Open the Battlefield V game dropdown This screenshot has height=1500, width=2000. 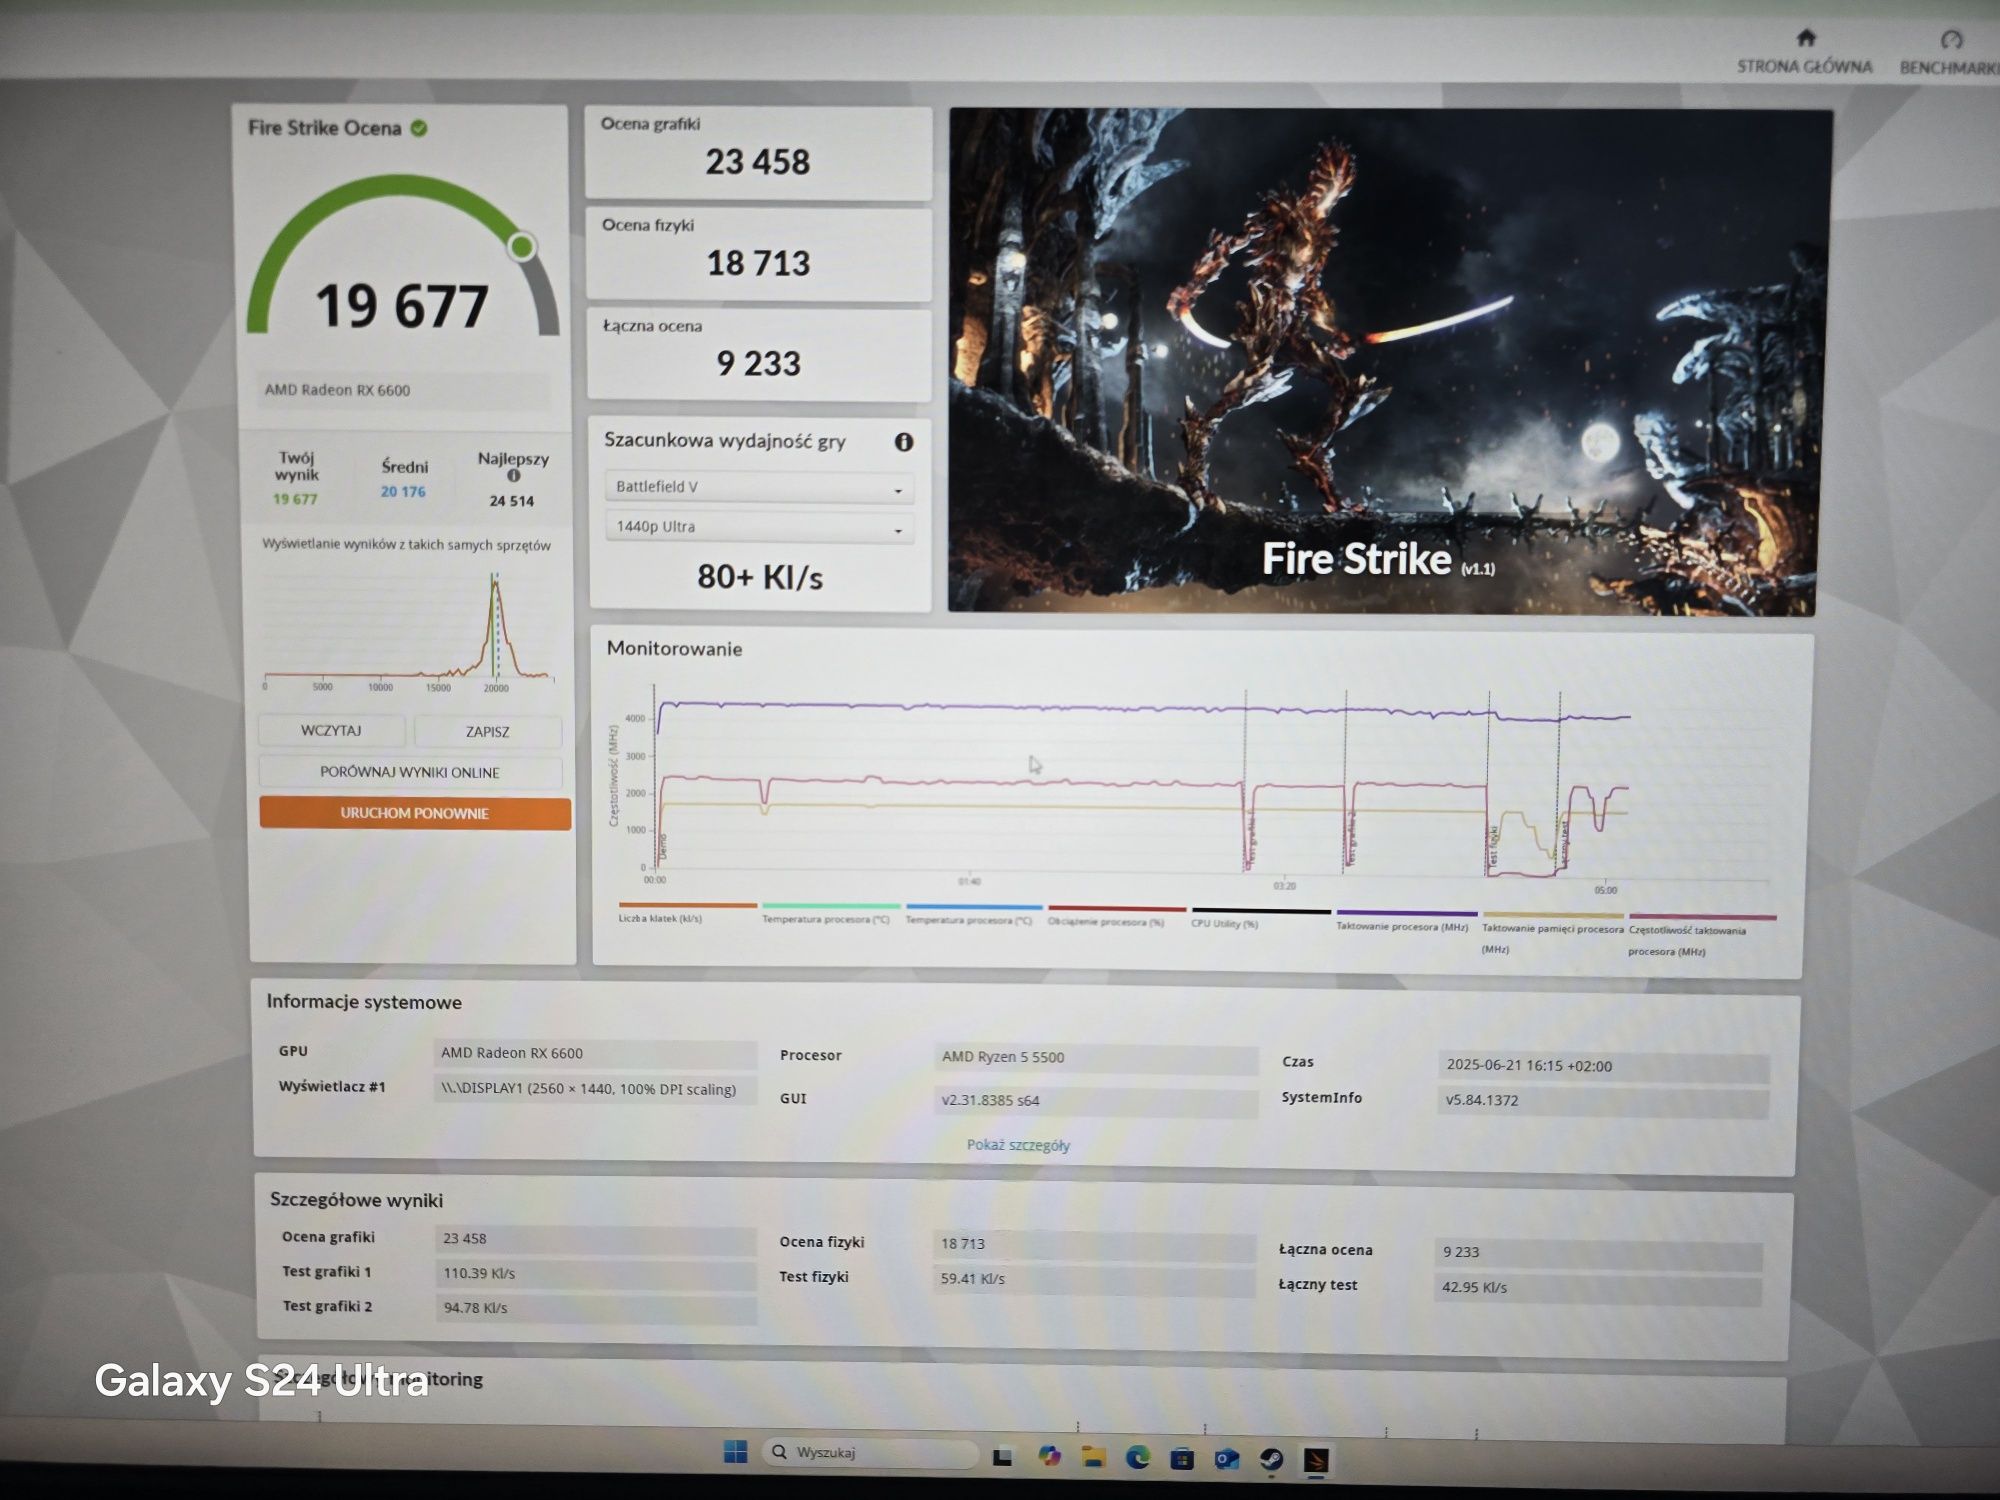759,487
